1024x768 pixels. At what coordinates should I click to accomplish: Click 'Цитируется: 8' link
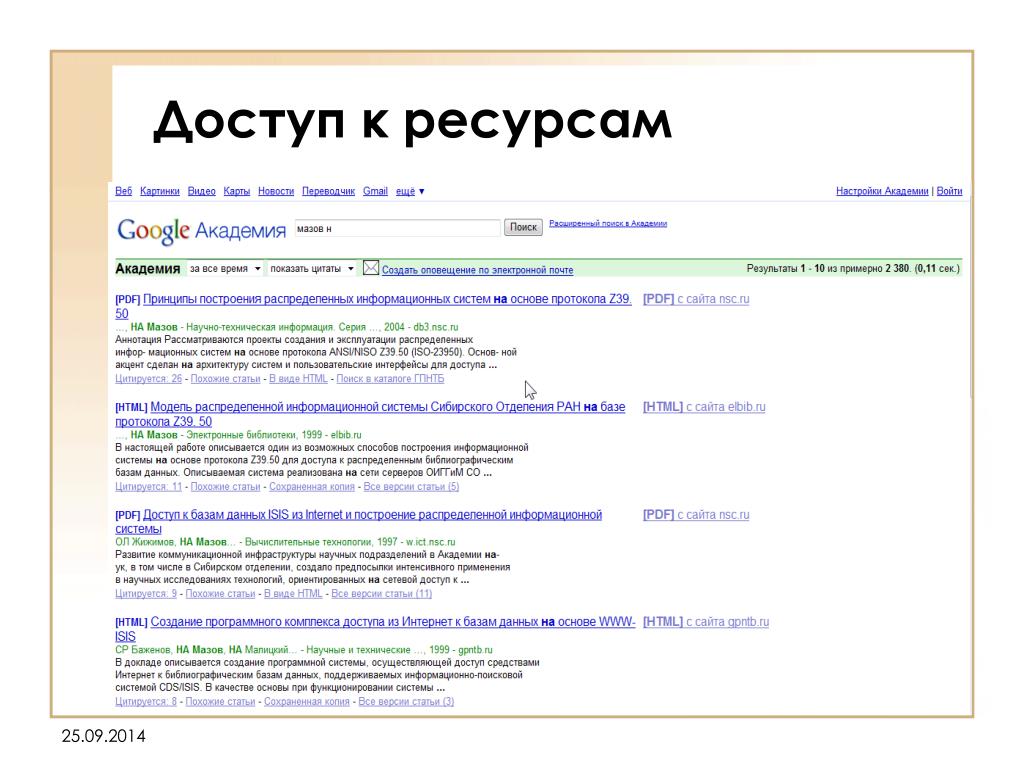coord(146,701)
